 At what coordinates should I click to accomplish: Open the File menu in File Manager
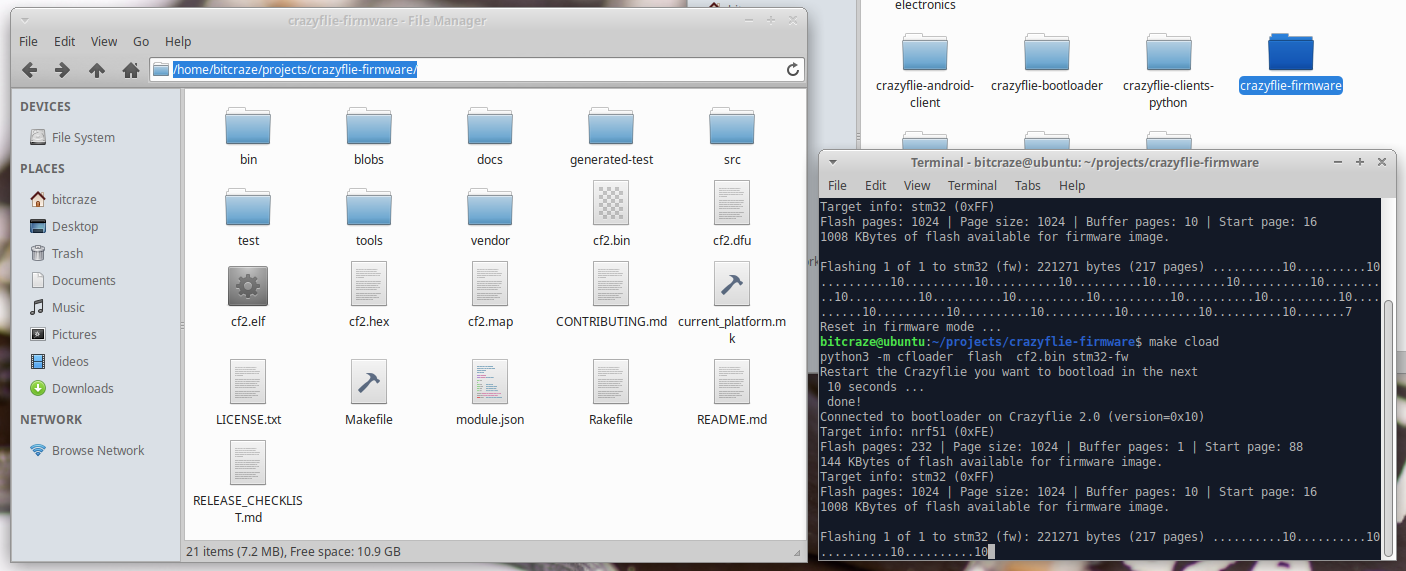28,42
